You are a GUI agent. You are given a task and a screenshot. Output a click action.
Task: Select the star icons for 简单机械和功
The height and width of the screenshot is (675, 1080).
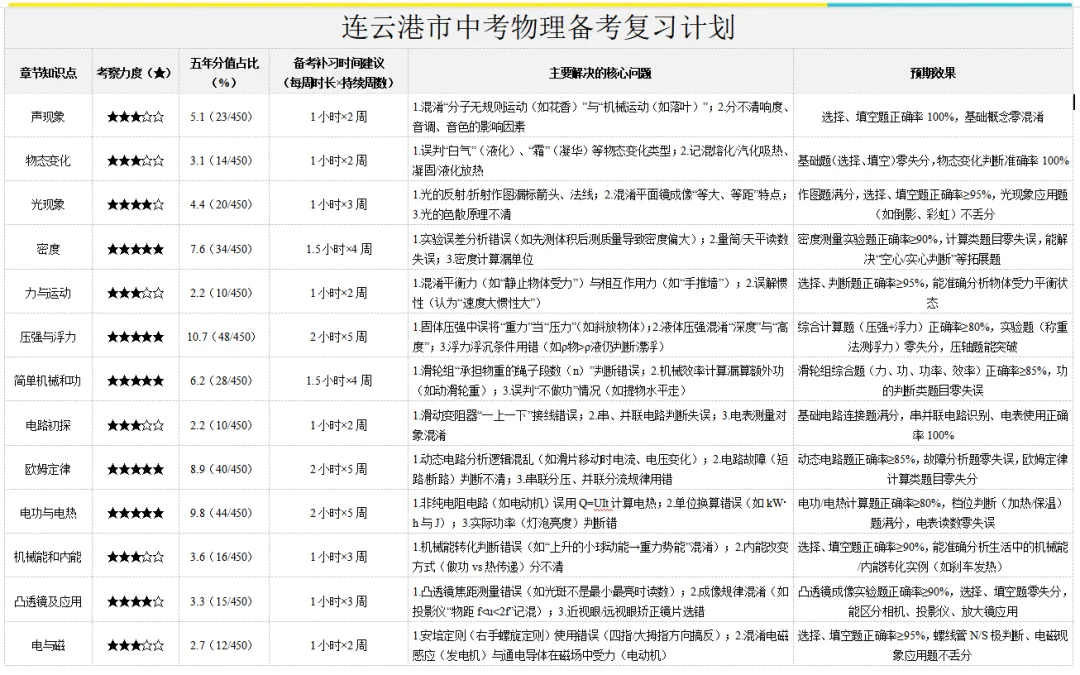[133, 381]
